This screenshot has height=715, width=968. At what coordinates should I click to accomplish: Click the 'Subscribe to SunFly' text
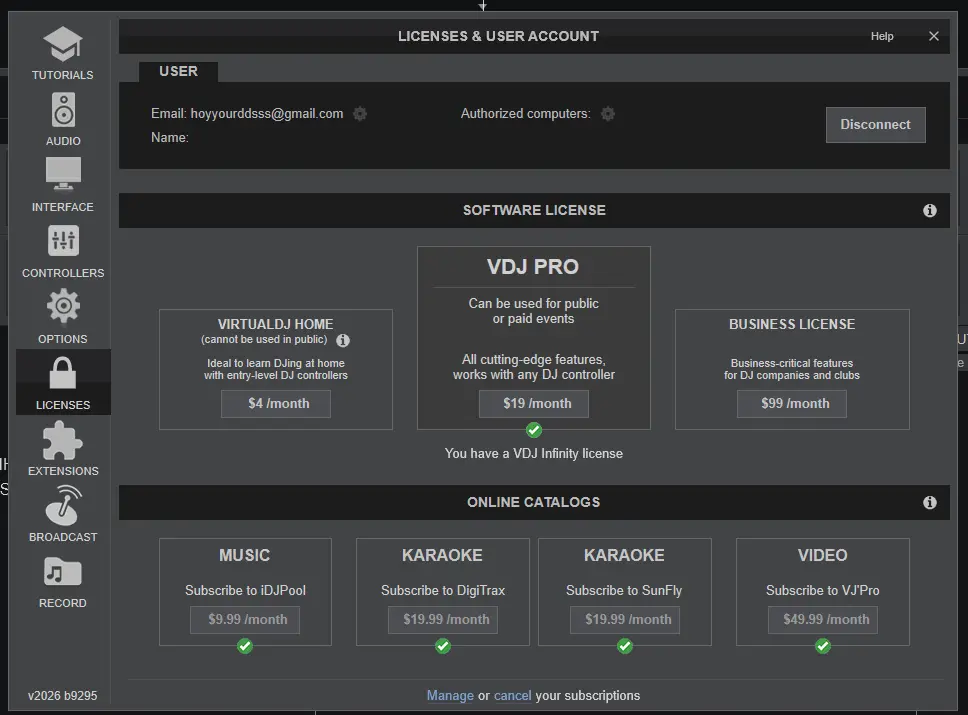click(x=624, y=591)
